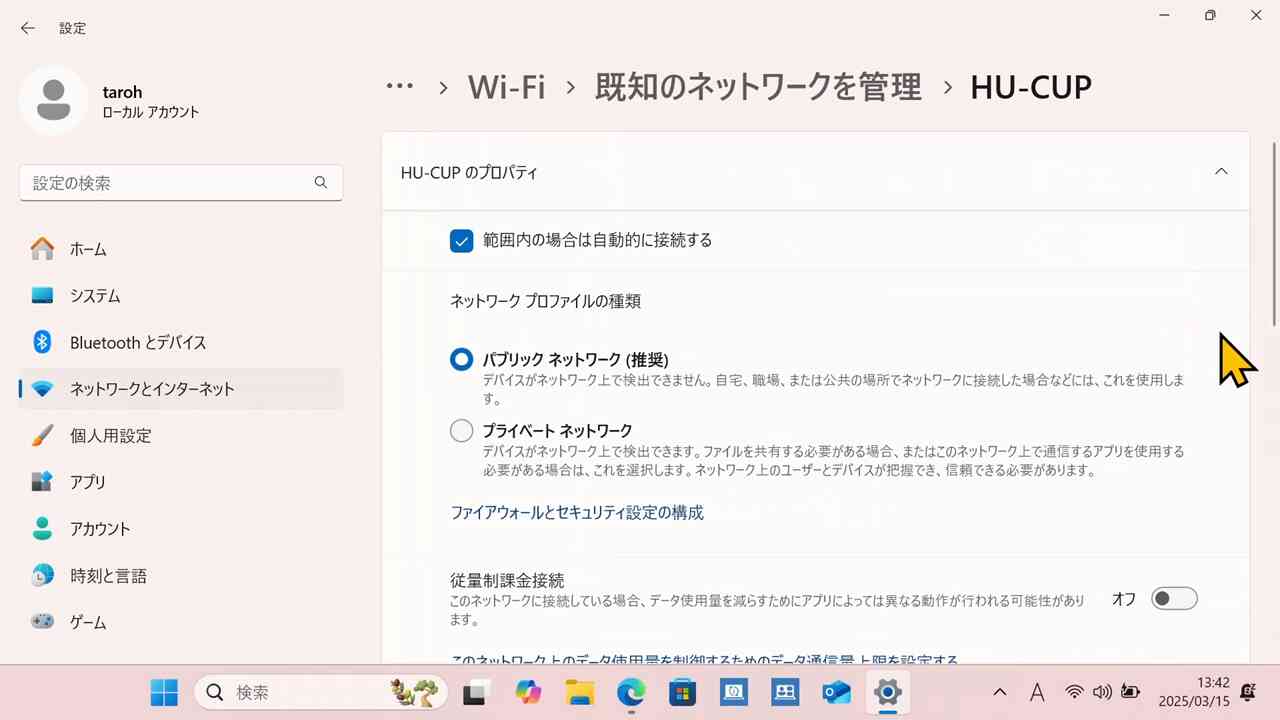The width and height of the screenshot is (1280, 720).
Task: Navigate to Wi-Fi via the breadcrumb
Action: [506, 86]
